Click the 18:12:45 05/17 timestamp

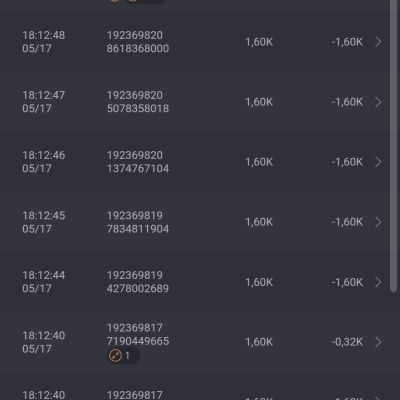point(44,222)
